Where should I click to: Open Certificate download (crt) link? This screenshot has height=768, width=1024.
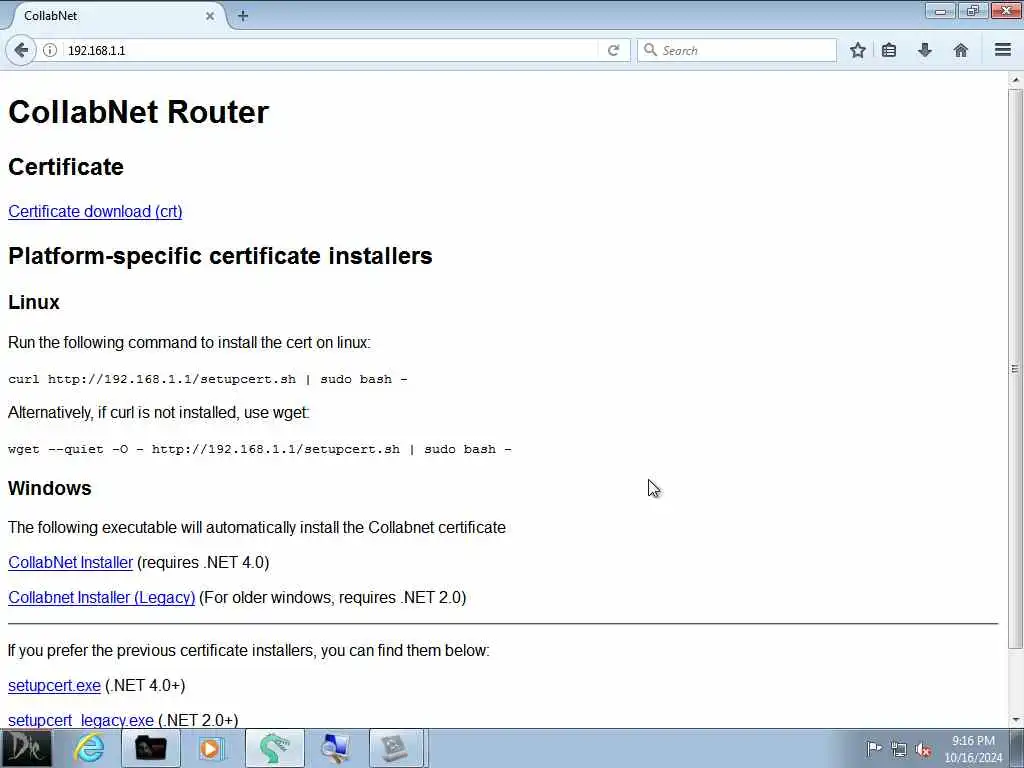point(95,212)
